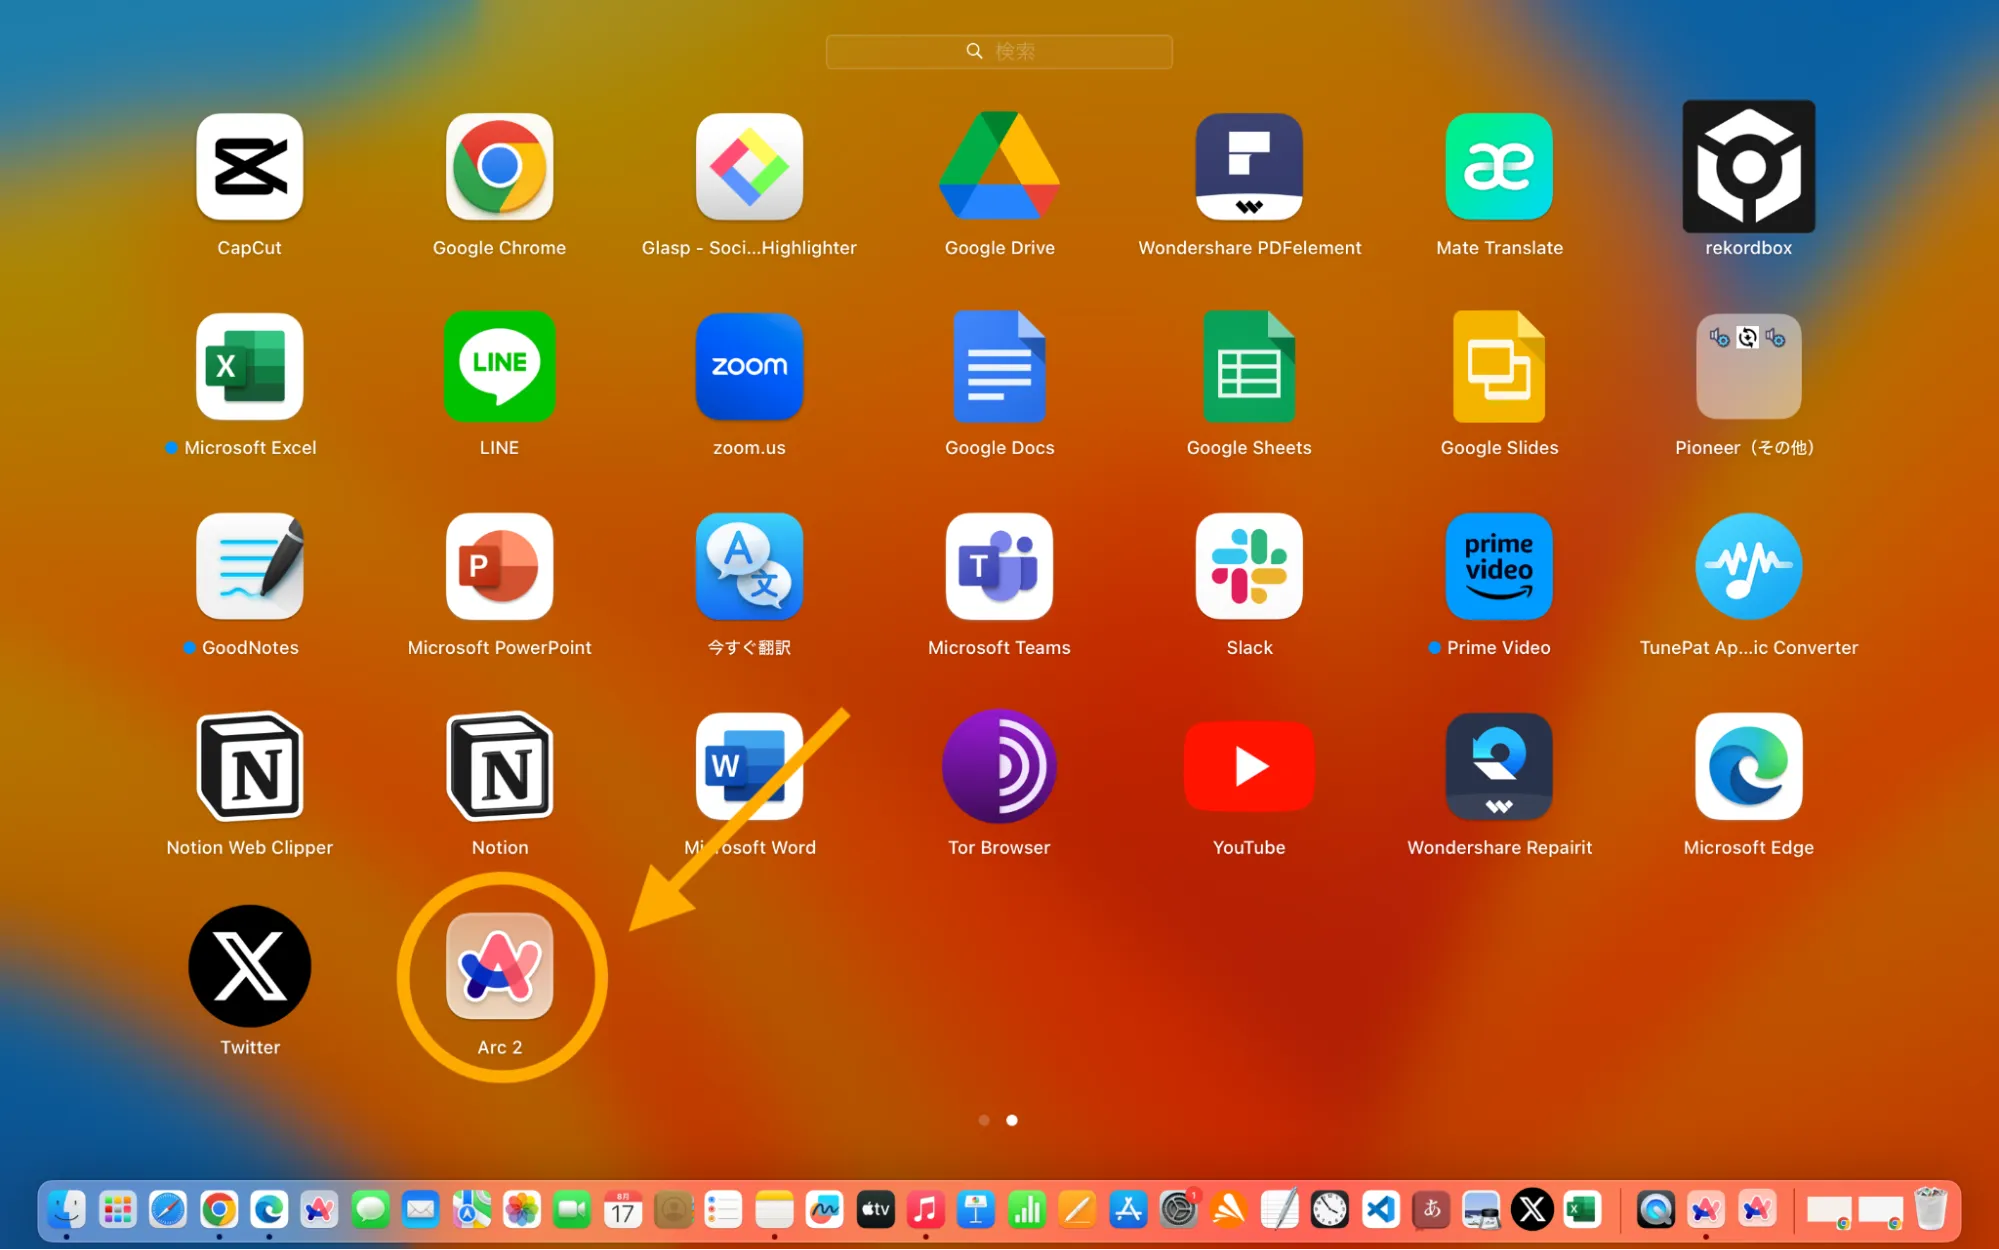Open Visual Studio Code from the Dock
The width and height of the screenshot is (1999, 1250).
[1381, 1210]
